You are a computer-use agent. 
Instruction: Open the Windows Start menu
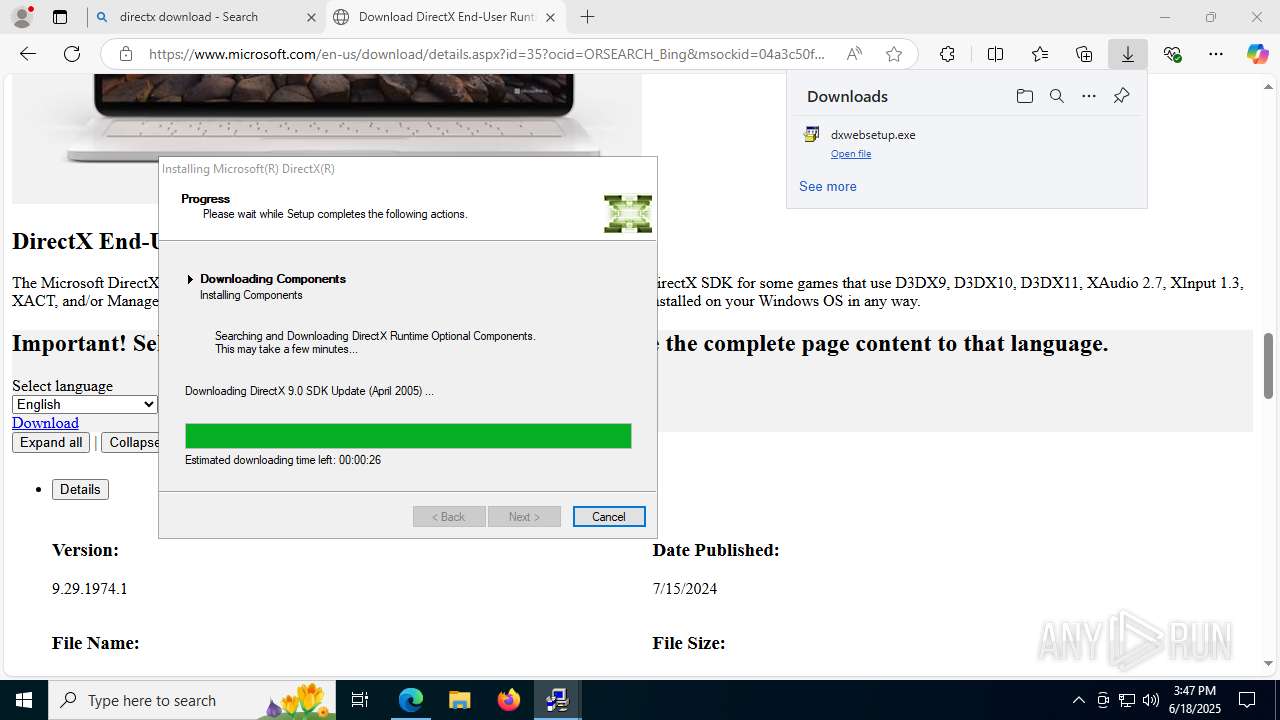pos(24,700)
